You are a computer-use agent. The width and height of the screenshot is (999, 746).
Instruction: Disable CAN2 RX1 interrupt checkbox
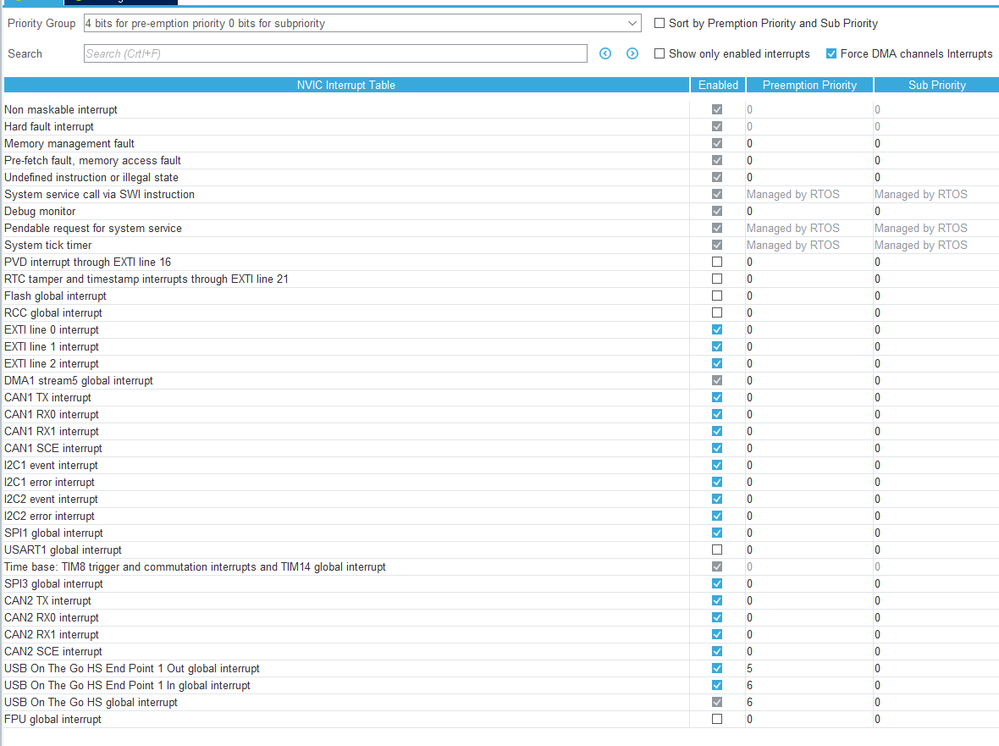[x=717, y=635]
